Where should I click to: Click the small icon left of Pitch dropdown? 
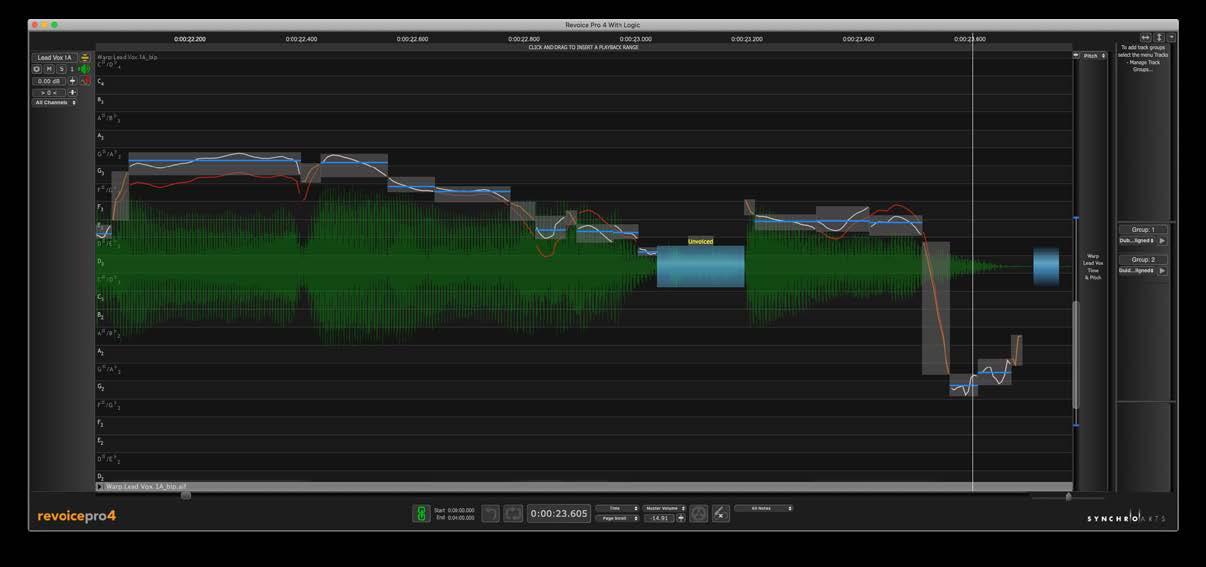tap(1076, 56)
